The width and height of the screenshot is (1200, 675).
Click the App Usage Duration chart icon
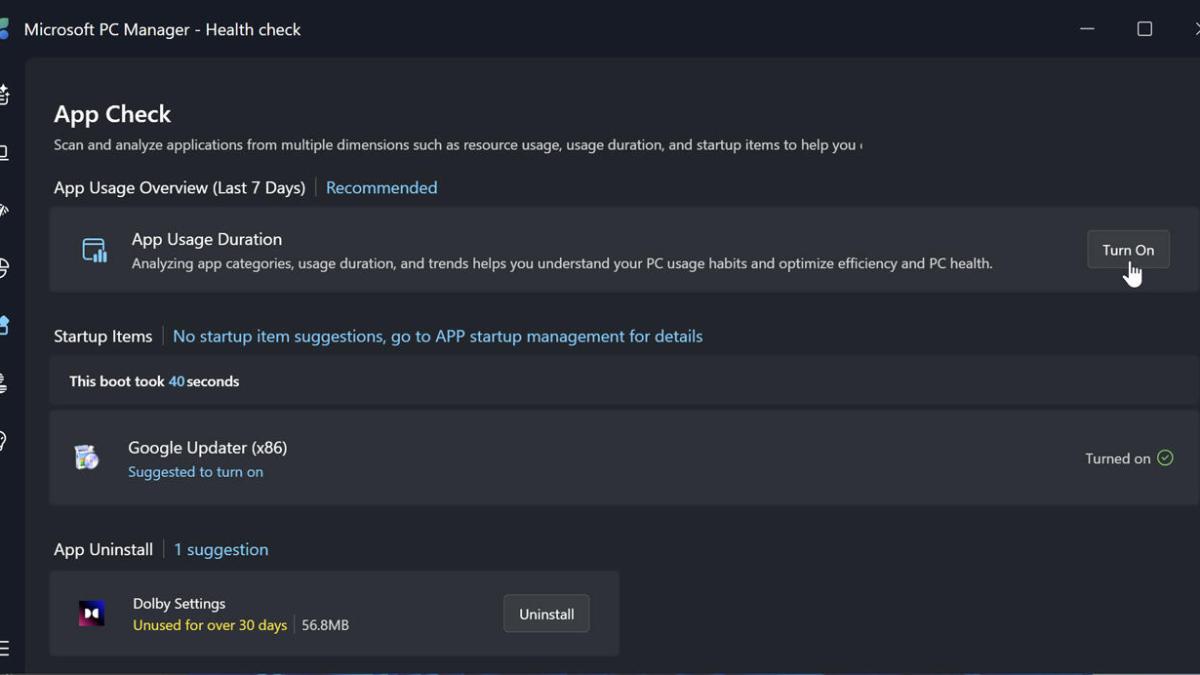point(94,250)
